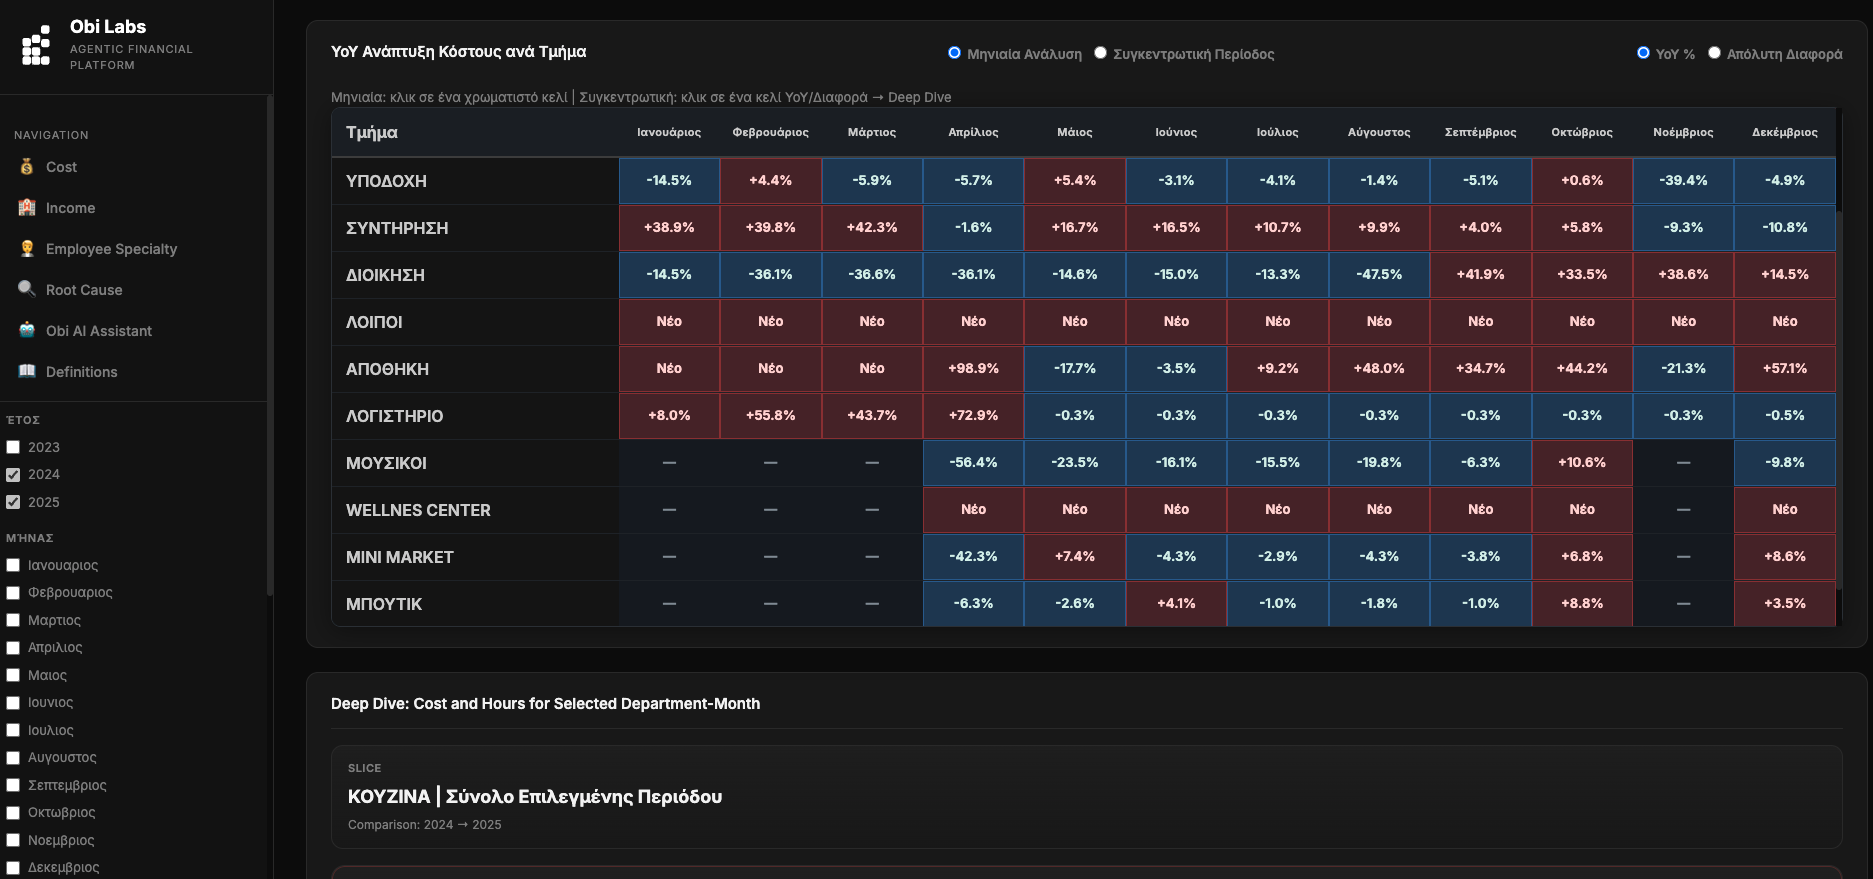Image resolution: width=1873 pixels, height=879 pixels.
Task: Click ΛΟΓΙΣΤΗΡΙΟ Απρίλιος cell +72.9%
Action: [973, 416]
